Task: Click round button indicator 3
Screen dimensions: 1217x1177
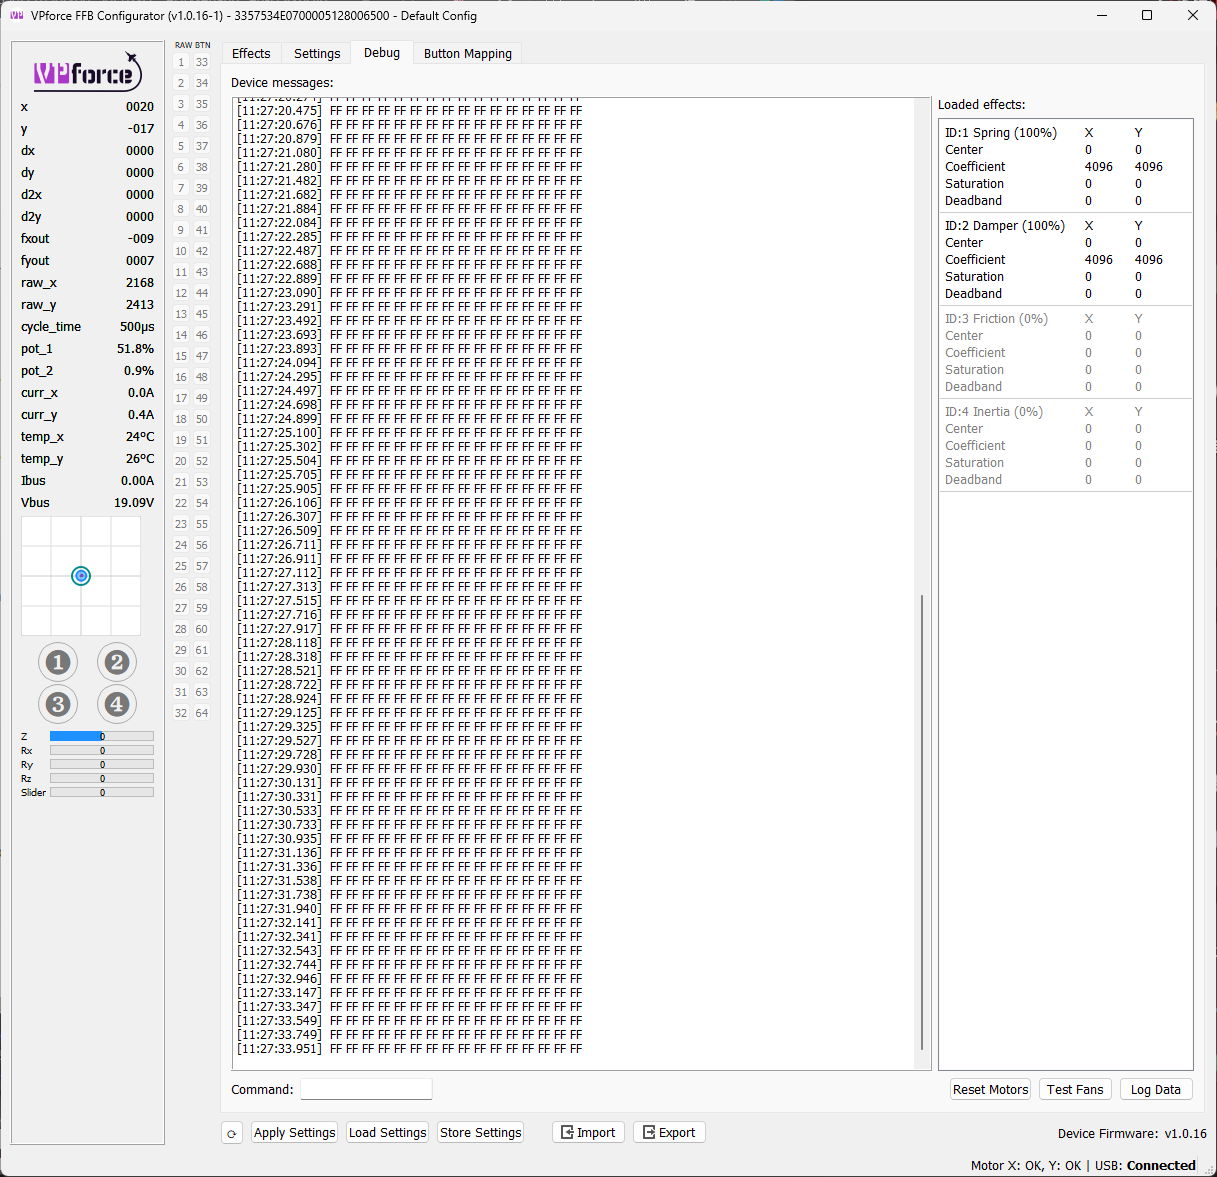Action: (58, 704)
